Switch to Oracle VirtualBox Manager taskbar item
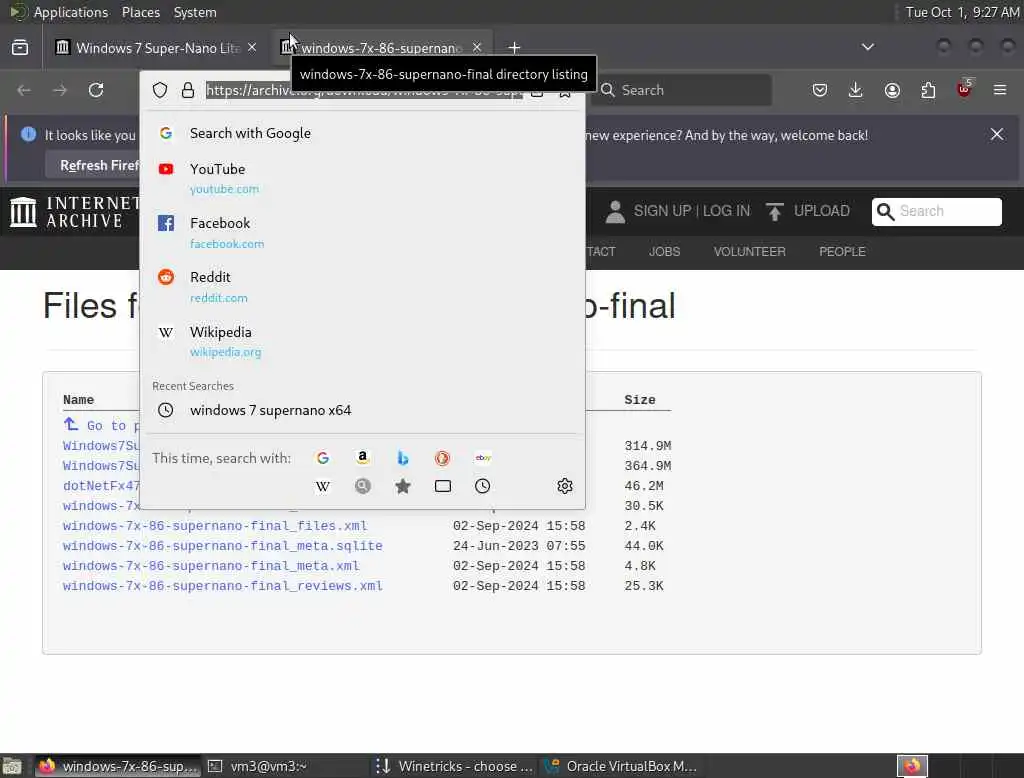1024x778 pixels. pyautogui.click(x=622, y=766)
